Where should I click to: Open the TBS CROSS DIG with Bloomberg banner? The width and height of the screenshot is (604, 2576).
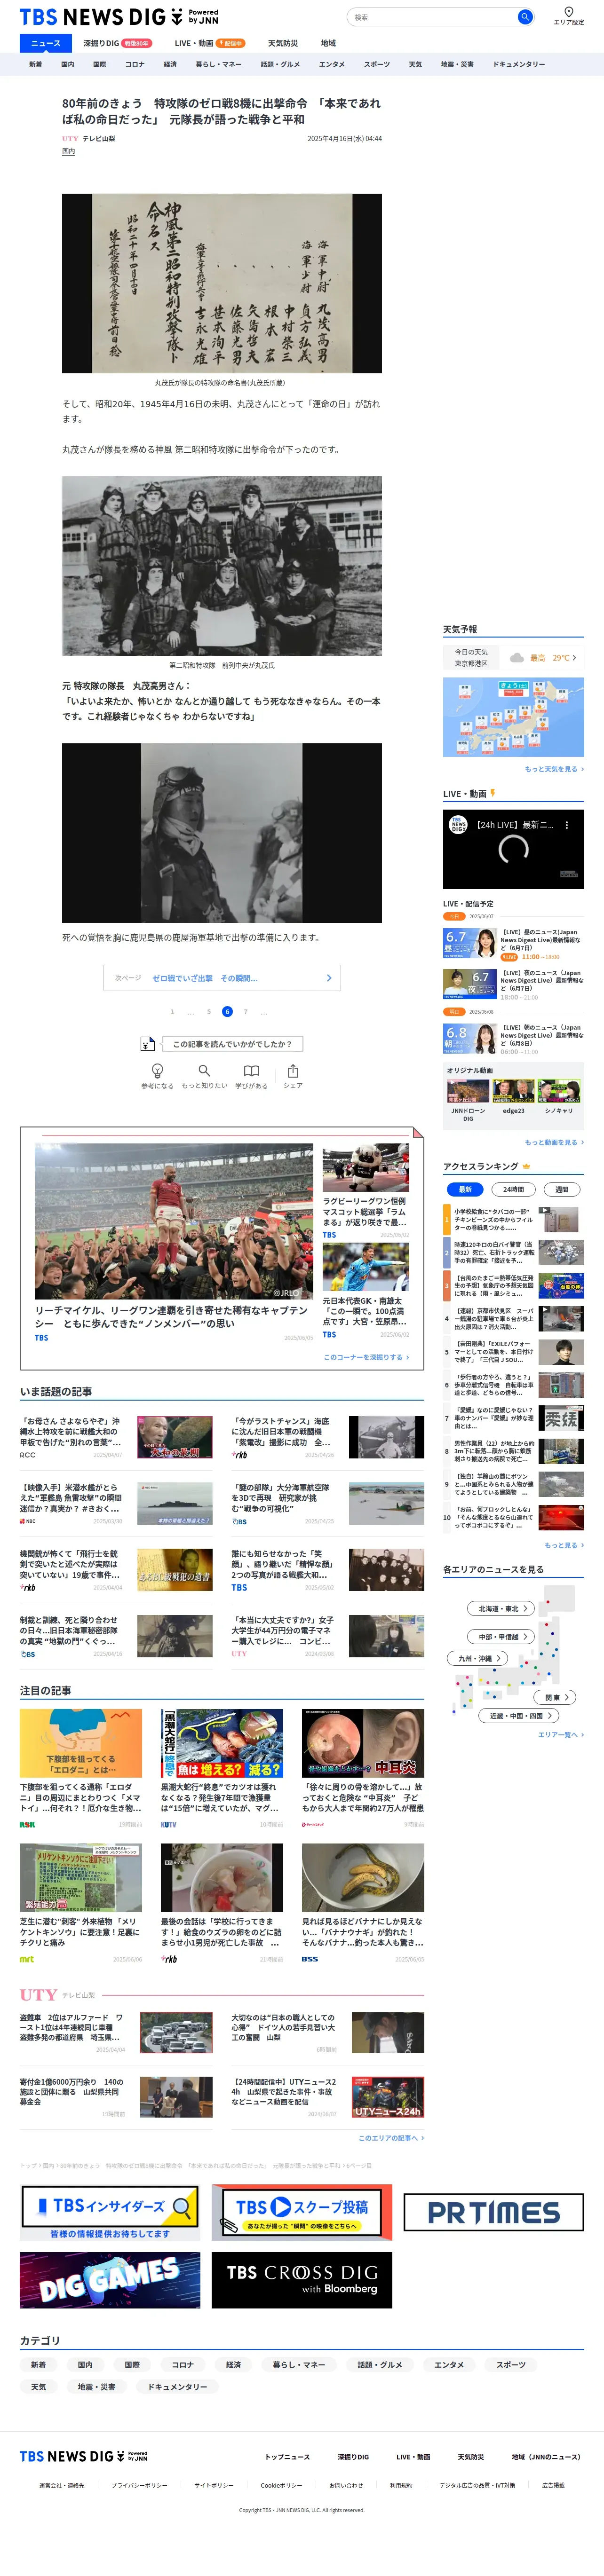(302, 2280)
